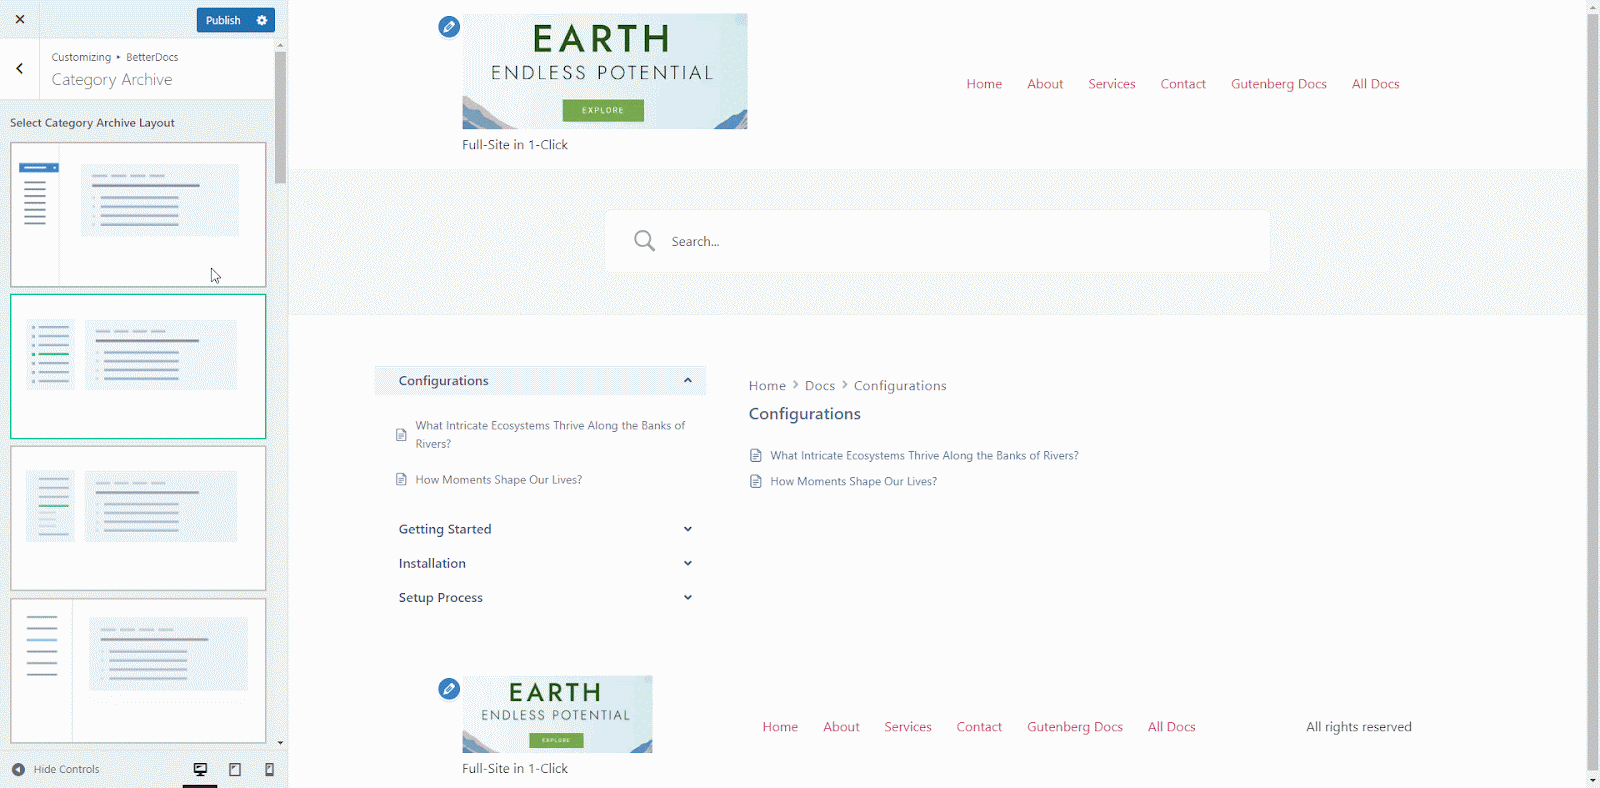1600x788 pixels.
Task: Go back using the left chevron arrow
Action: pos(19,68)
